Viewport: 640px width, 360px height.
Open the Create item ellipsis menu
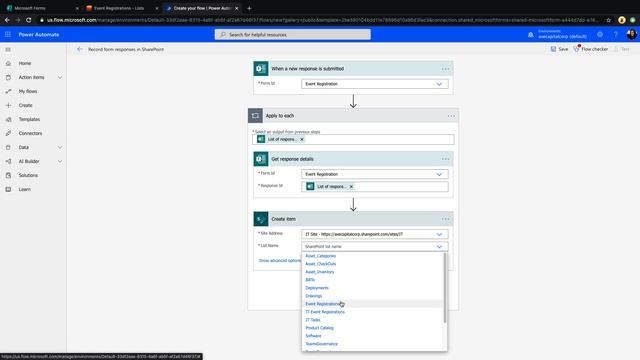pos(445,219)
